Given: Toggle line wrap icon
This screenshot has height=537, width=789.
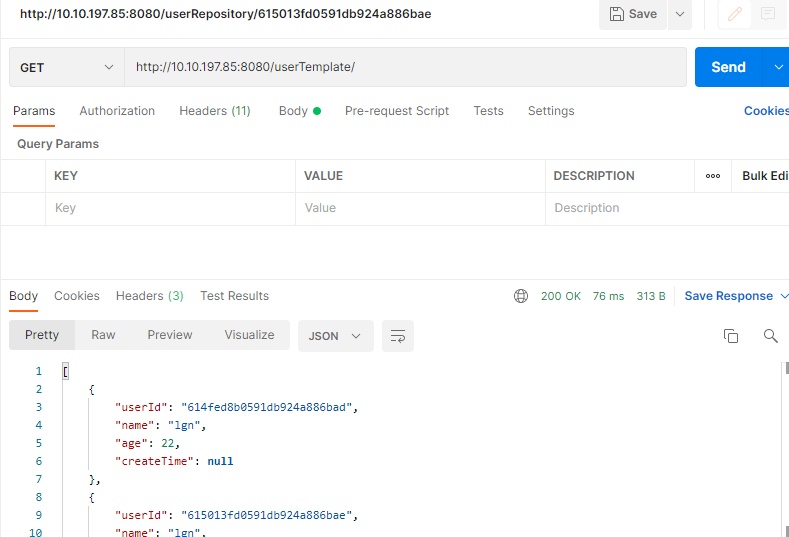Looking at the screenshot, I should [398, 336].
